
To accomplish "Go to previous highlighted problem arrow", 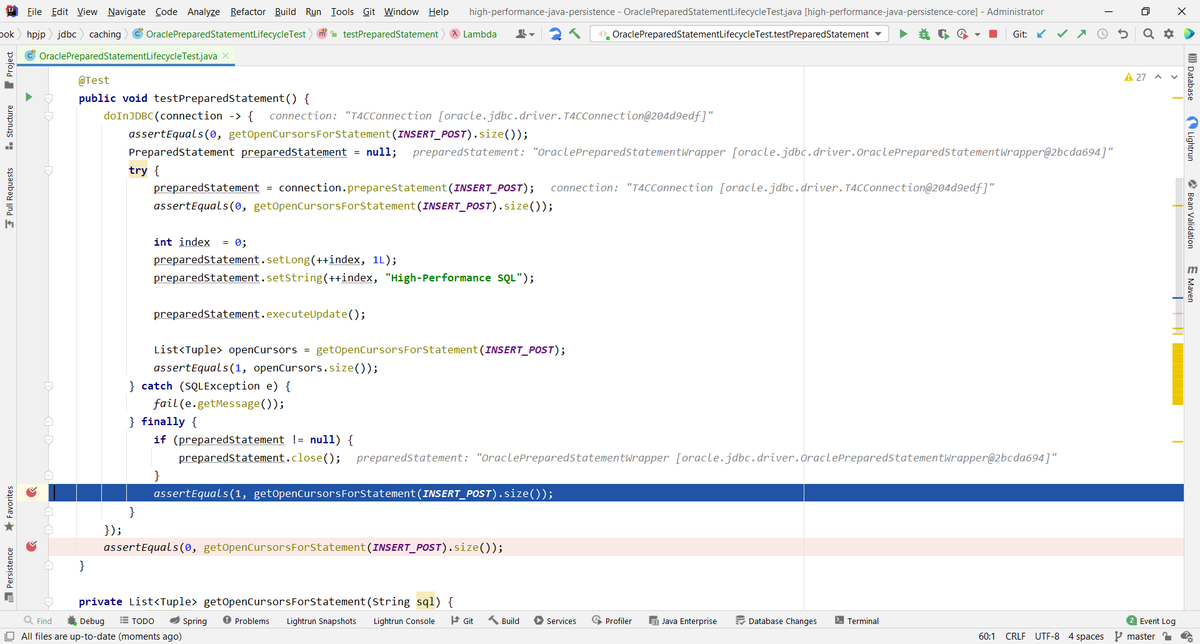I will pyautogui.click(x=1158, y=77).
